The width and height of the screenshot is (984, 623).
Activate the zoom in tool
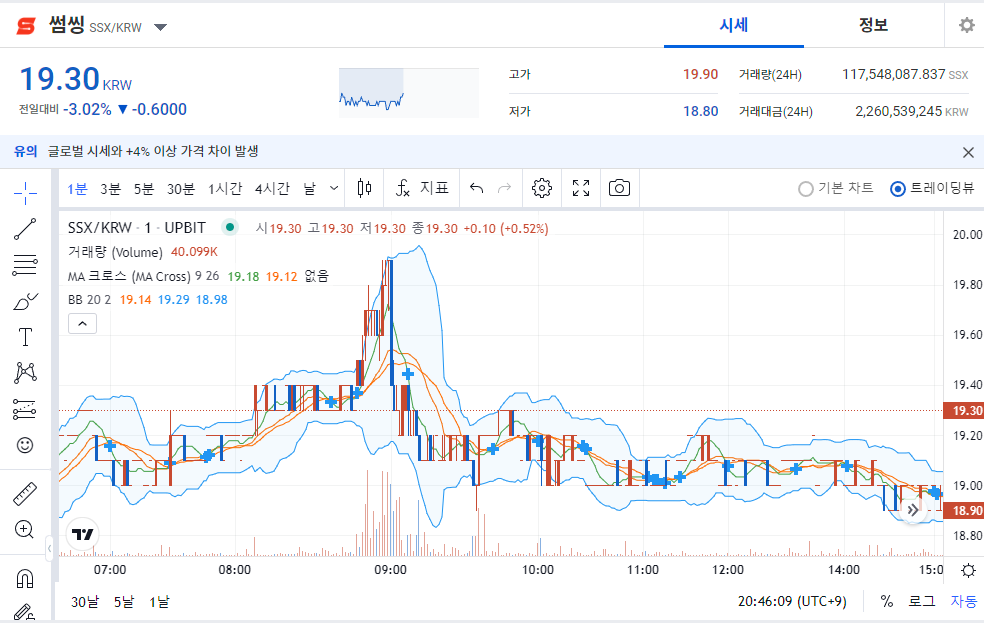[25, 530]
